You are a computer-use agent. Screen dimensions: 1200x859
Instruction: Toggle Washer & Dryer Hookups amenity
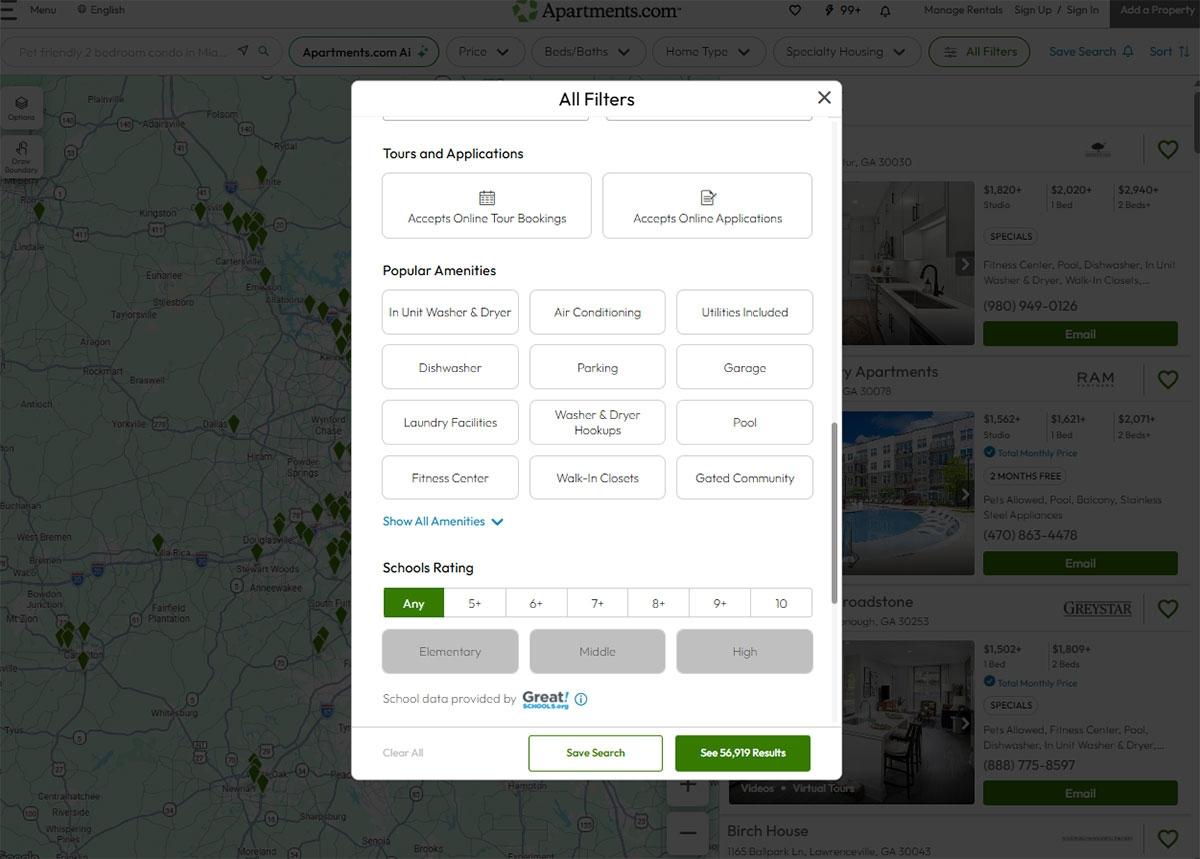point(597,422)
